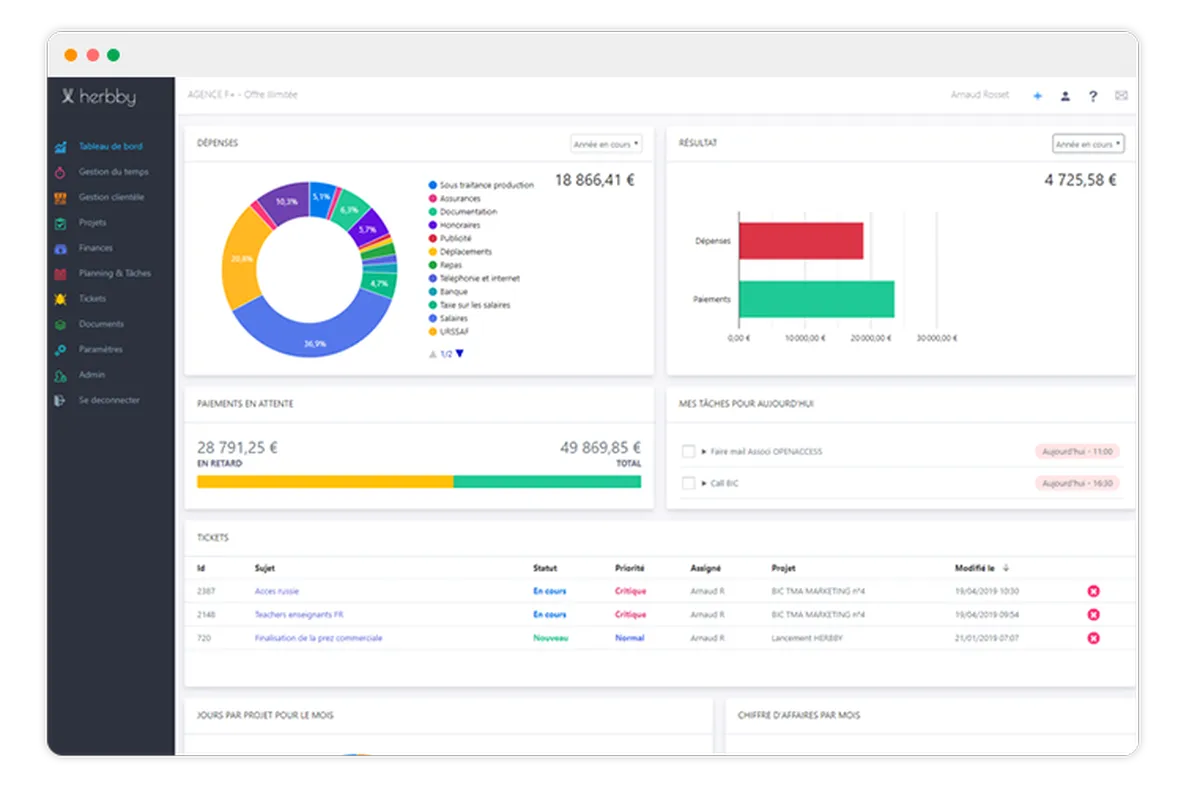1200x787 pixels.
Task: Click the Se déconnecter logout icon
Action: pos(60,400)
